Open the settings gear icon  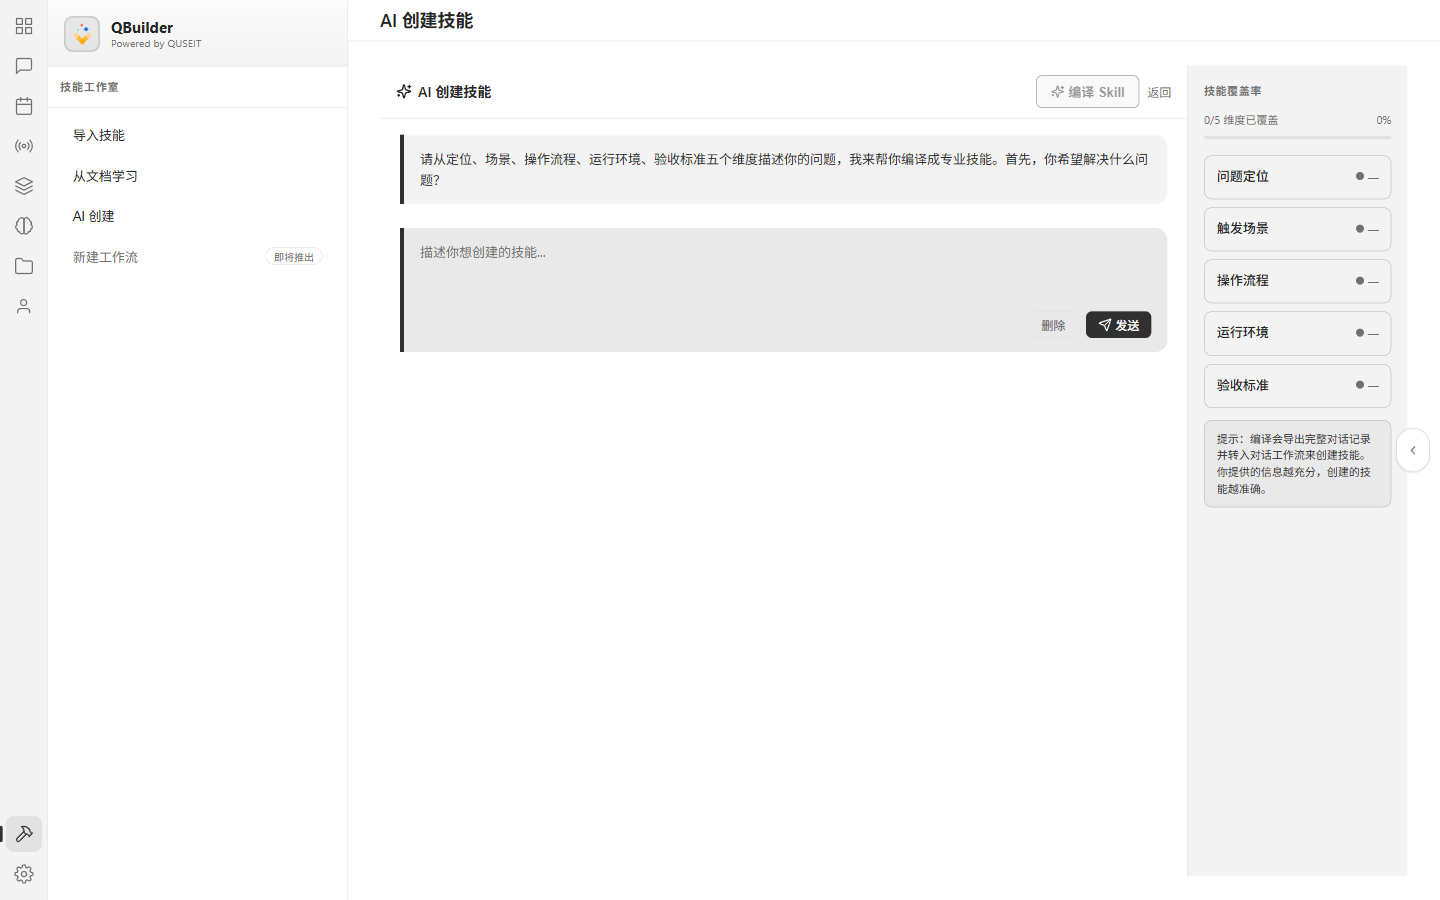(x=24, y=874)
